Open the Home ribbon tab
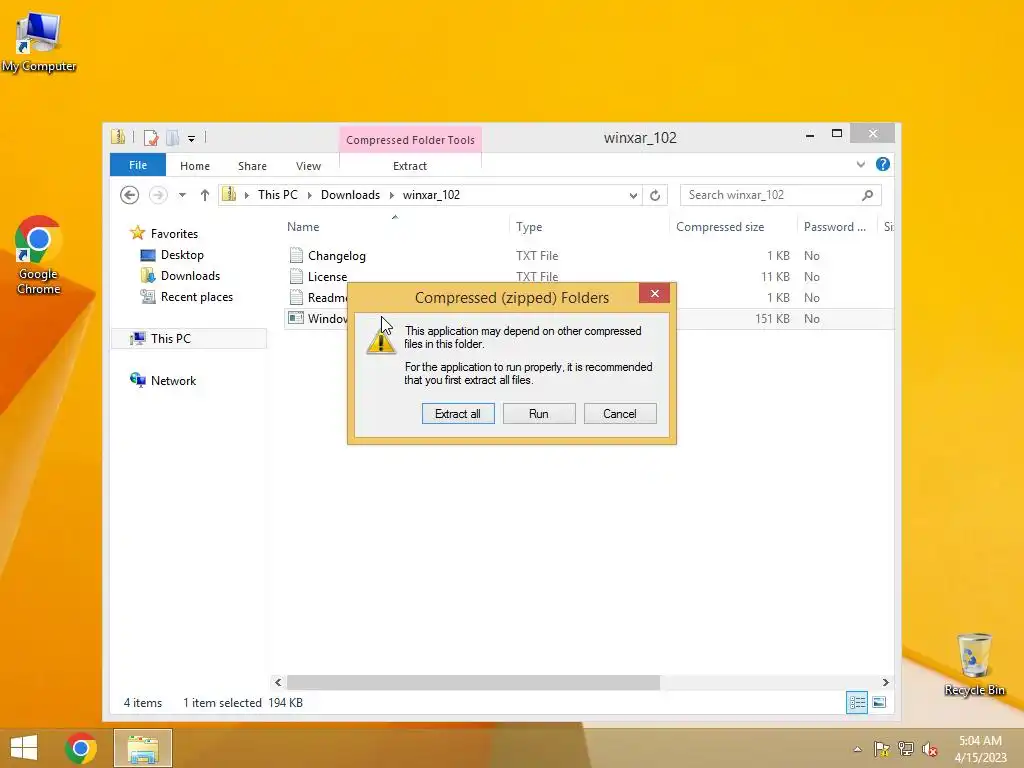1024x768 pixels. [195, 166]
